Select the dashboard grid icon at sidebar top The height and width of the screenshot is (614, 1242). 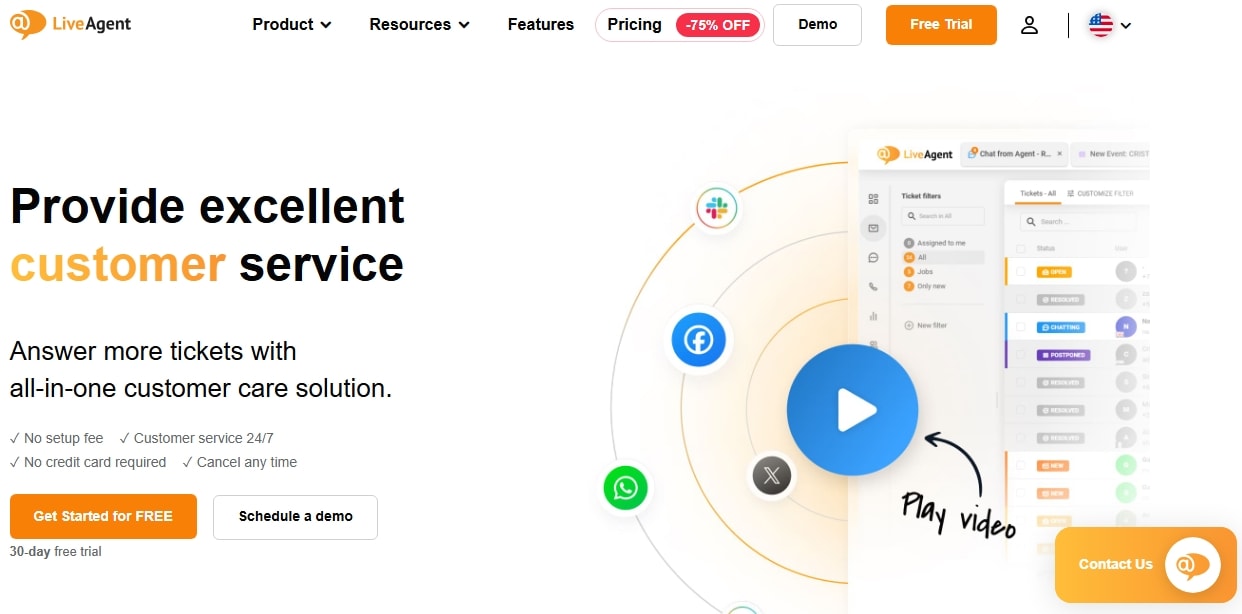874,198
